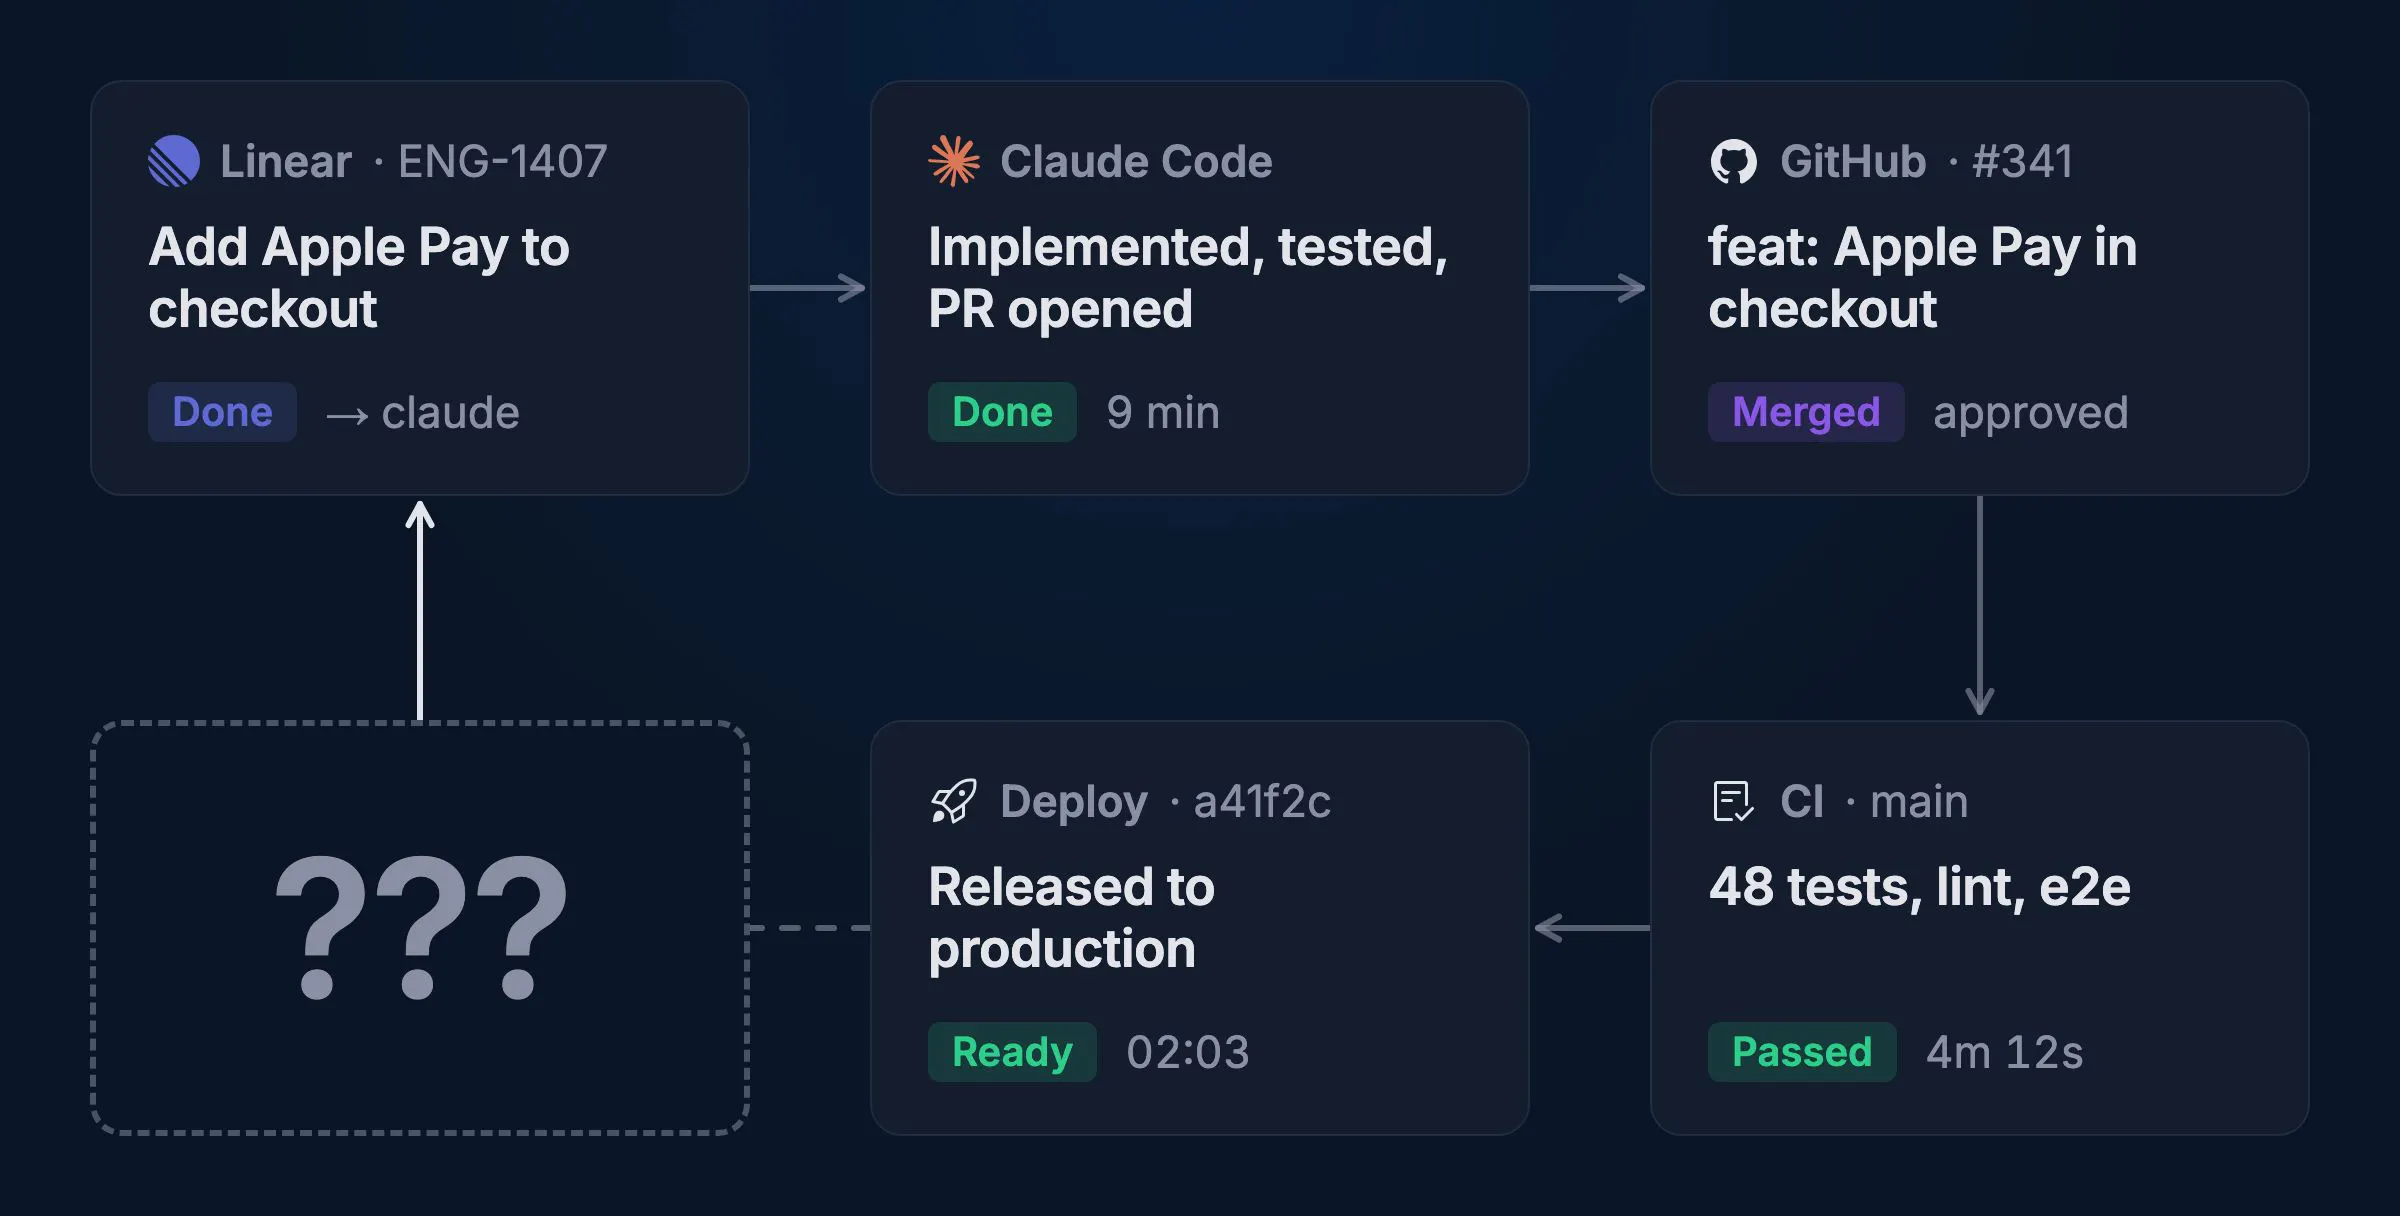Image resolution: width=2400 pixels, height=1216 pixels.
Task: Click the "4m 12s" CI duration
Action: coord(2005,1052)
